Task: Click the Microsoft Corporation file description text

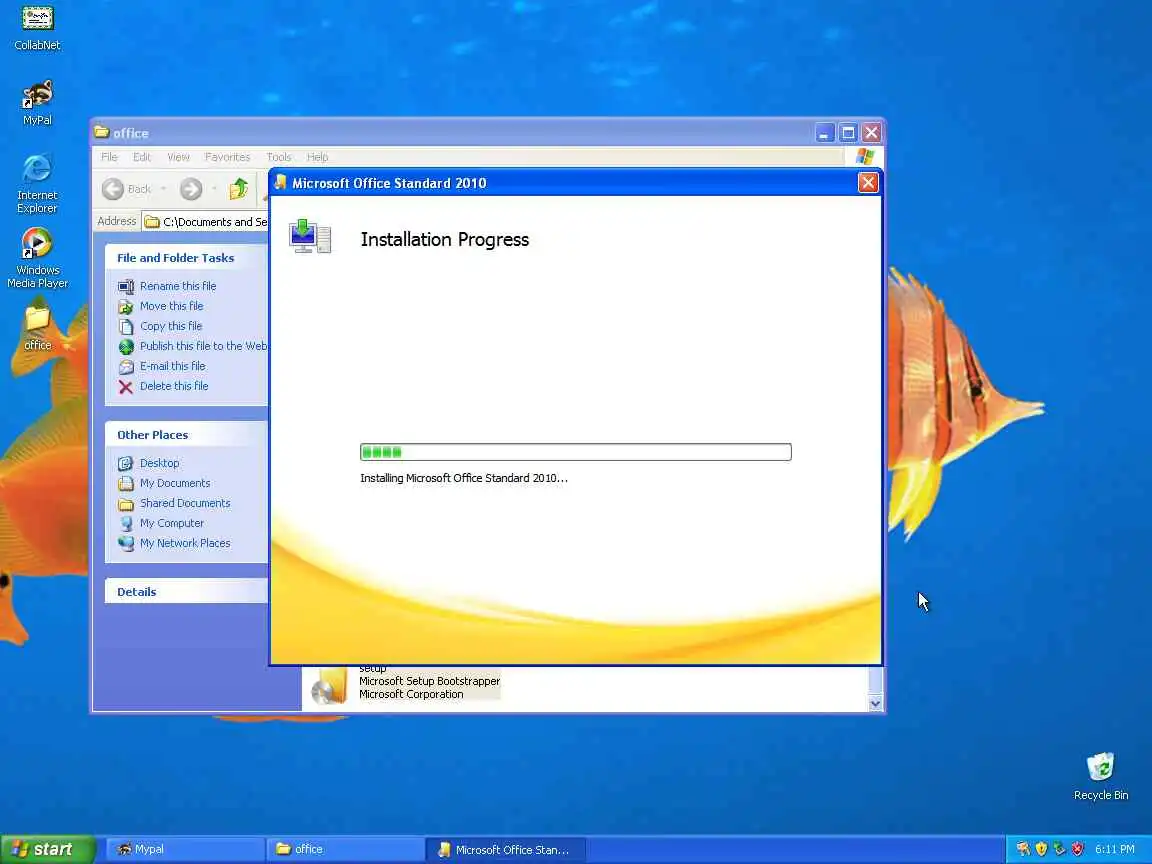Action: (x=411, y=694)
